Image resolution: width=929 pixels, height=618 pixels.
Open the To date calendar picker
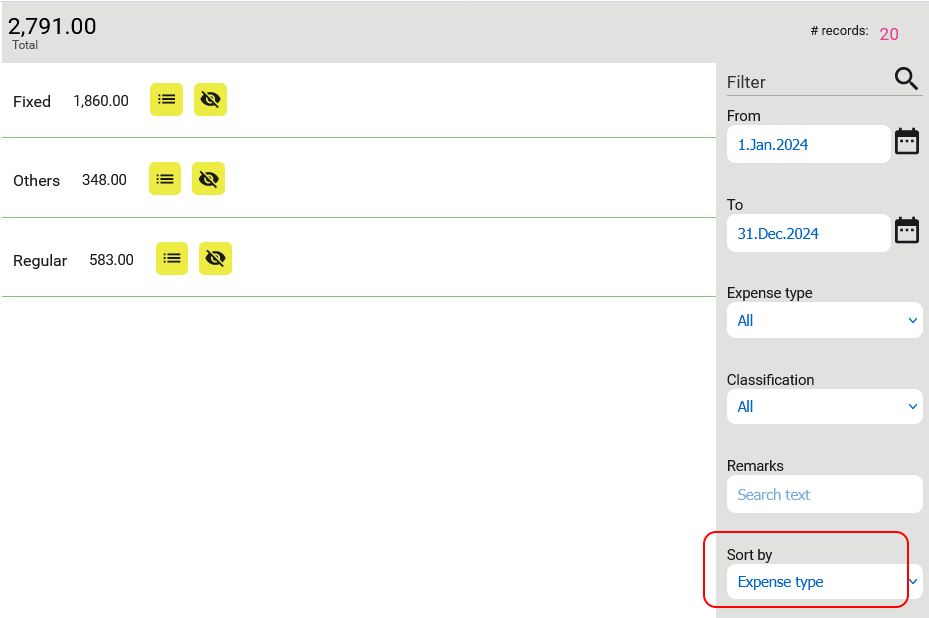click(906, 231)
